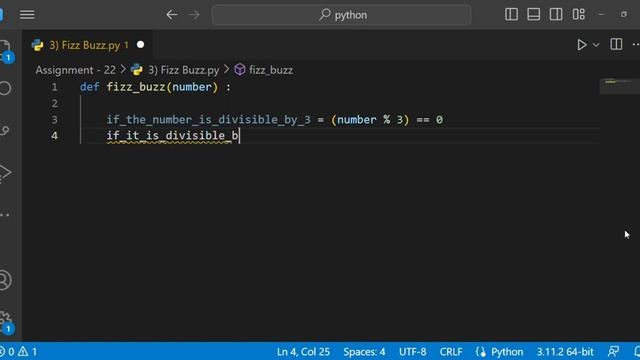Screen dimensions: 640x360
Task: Toggle the bottom panel layout icon
Action: coord(533,14)
